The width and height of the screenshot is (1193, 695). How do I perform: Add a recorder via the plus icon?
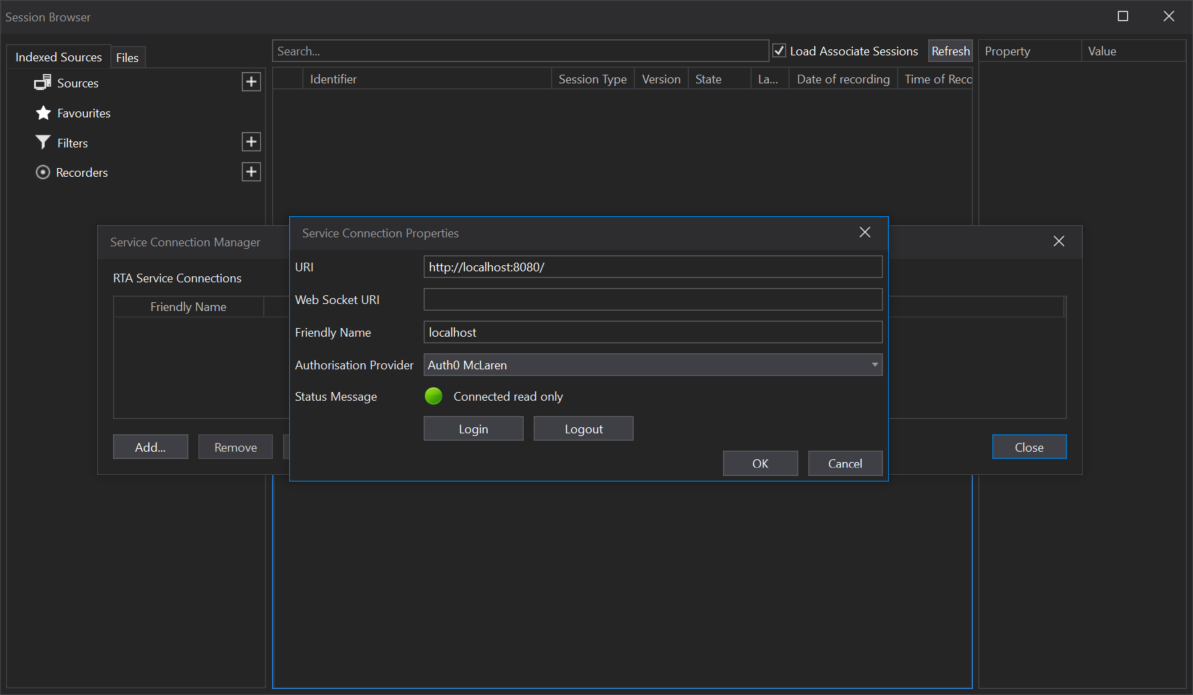pyautogui.click(x=251, y=171)
